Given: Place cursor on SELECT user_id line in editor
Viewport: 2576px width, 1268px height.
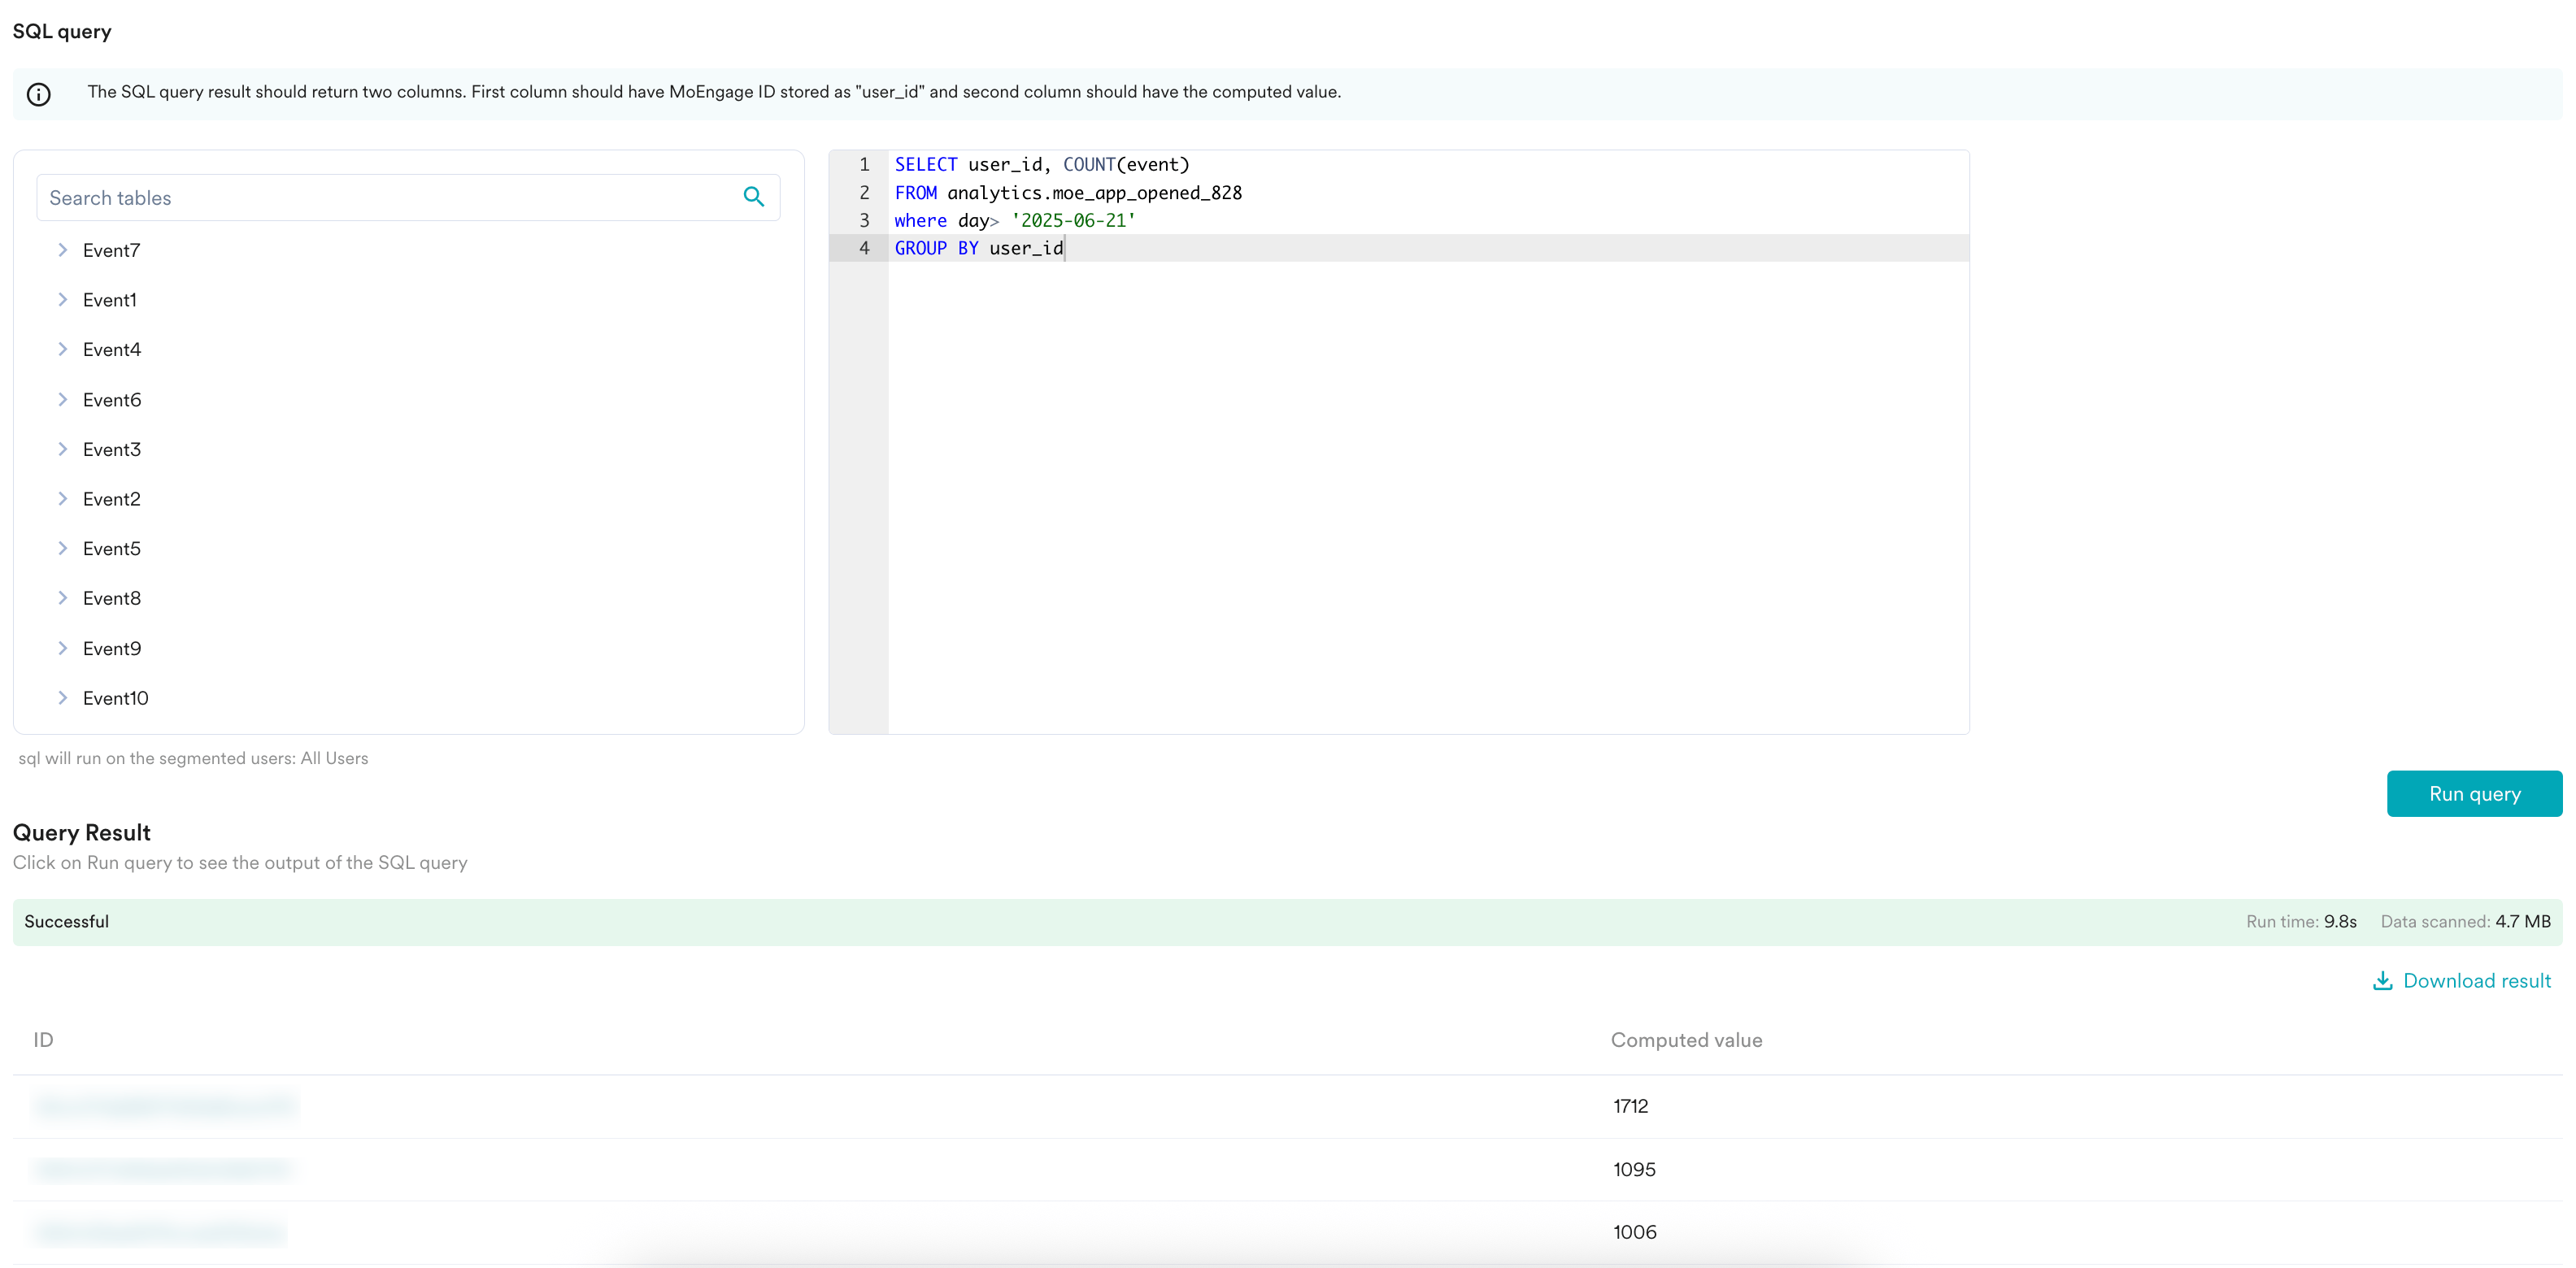Looking at the screenshot, I should click(1042, 165).
